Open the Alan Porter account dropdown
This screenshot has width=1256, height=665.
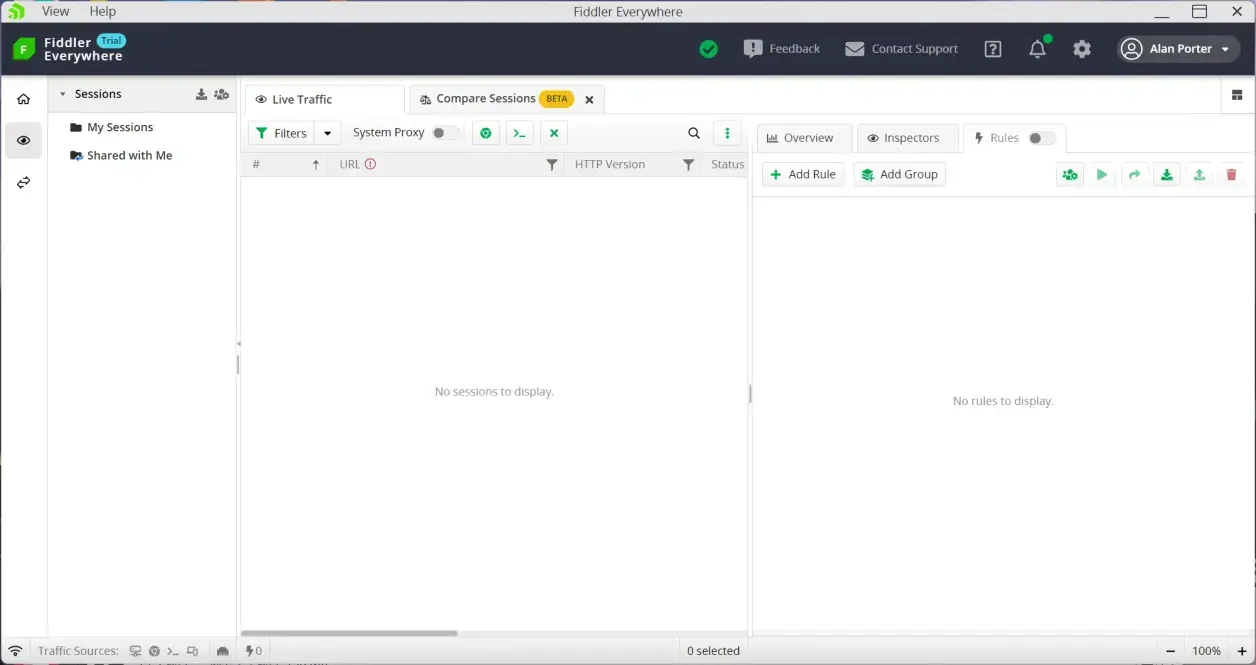point(1179,49)
